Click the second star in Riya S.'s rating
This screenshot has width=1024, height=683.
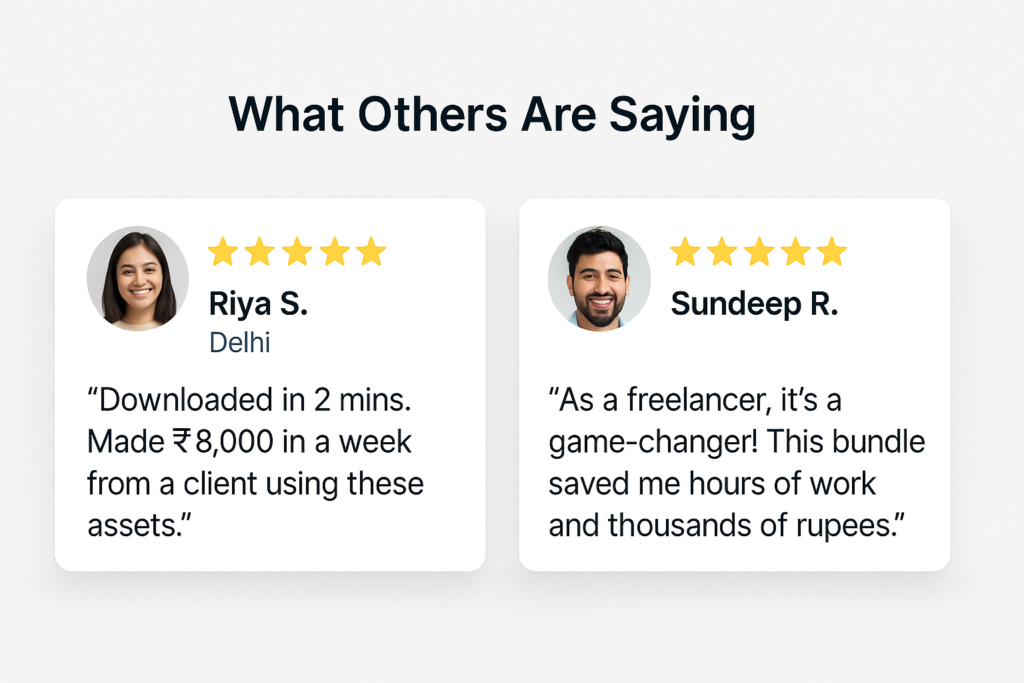260,252
